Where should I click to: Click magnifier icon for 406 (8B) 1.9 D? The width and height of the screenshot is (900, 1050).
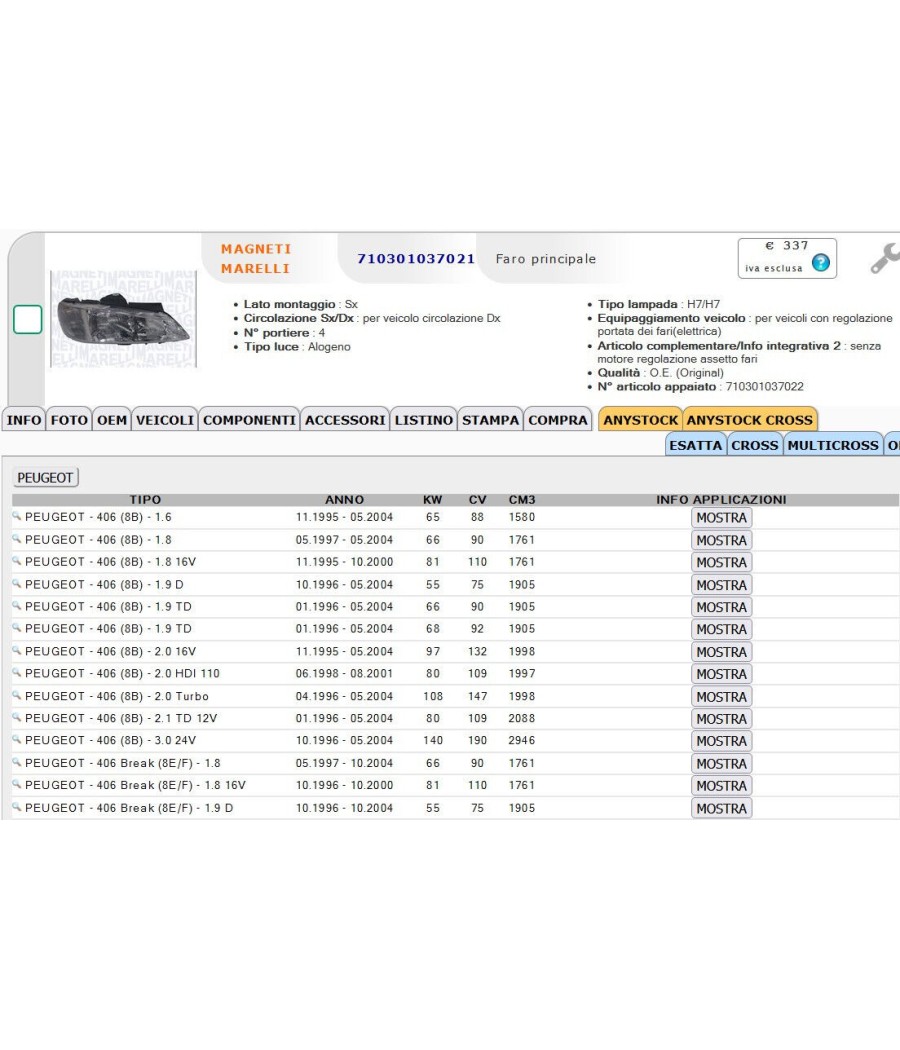click(x=17, y=584)
